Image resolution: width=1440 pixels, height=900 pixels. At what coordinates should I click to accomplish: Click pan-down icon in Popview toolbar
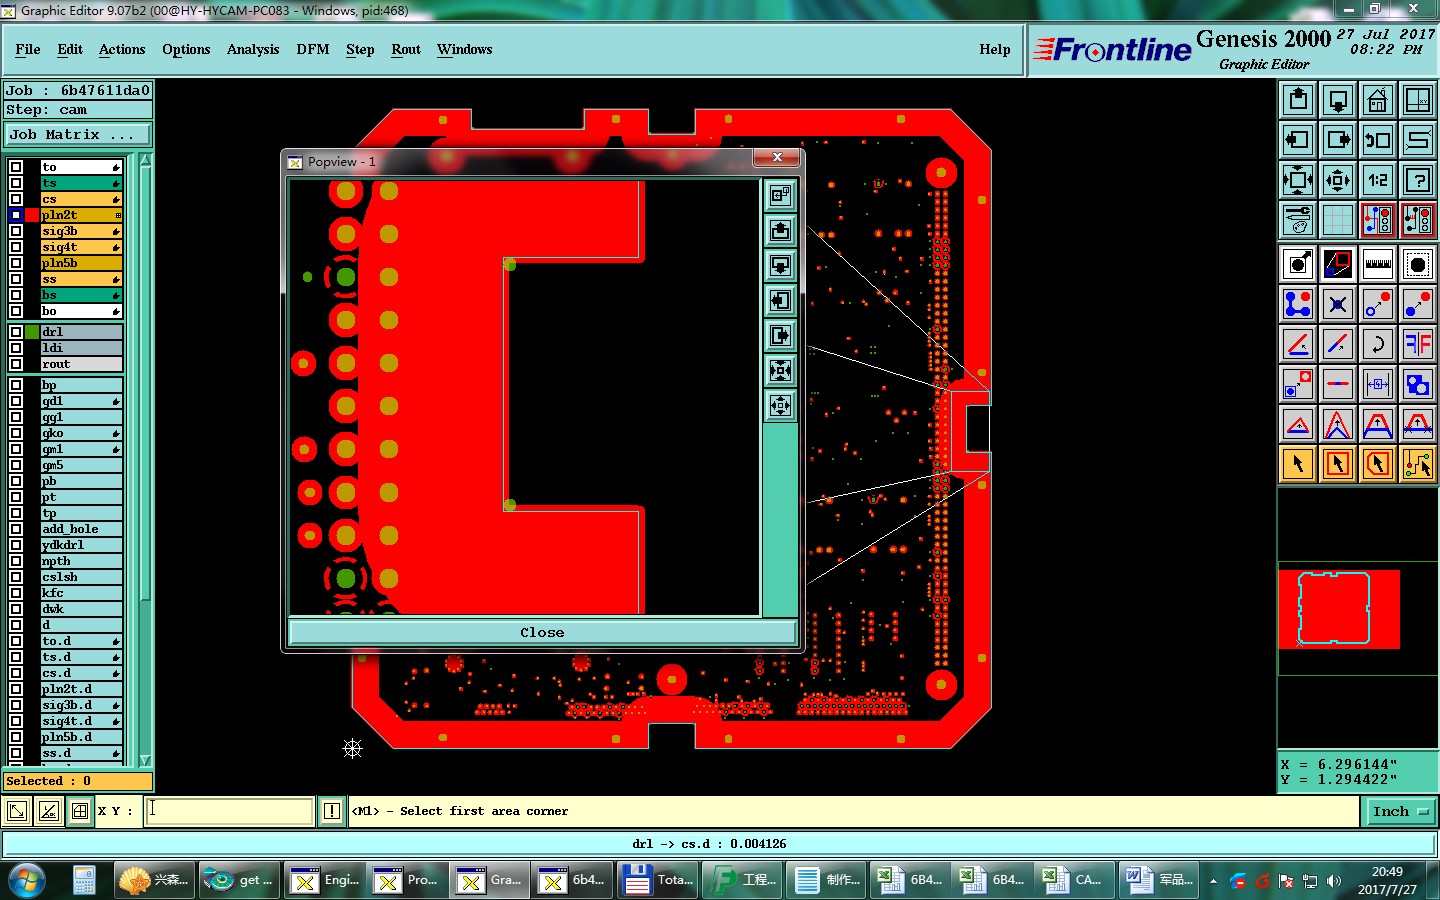(780, 265)
